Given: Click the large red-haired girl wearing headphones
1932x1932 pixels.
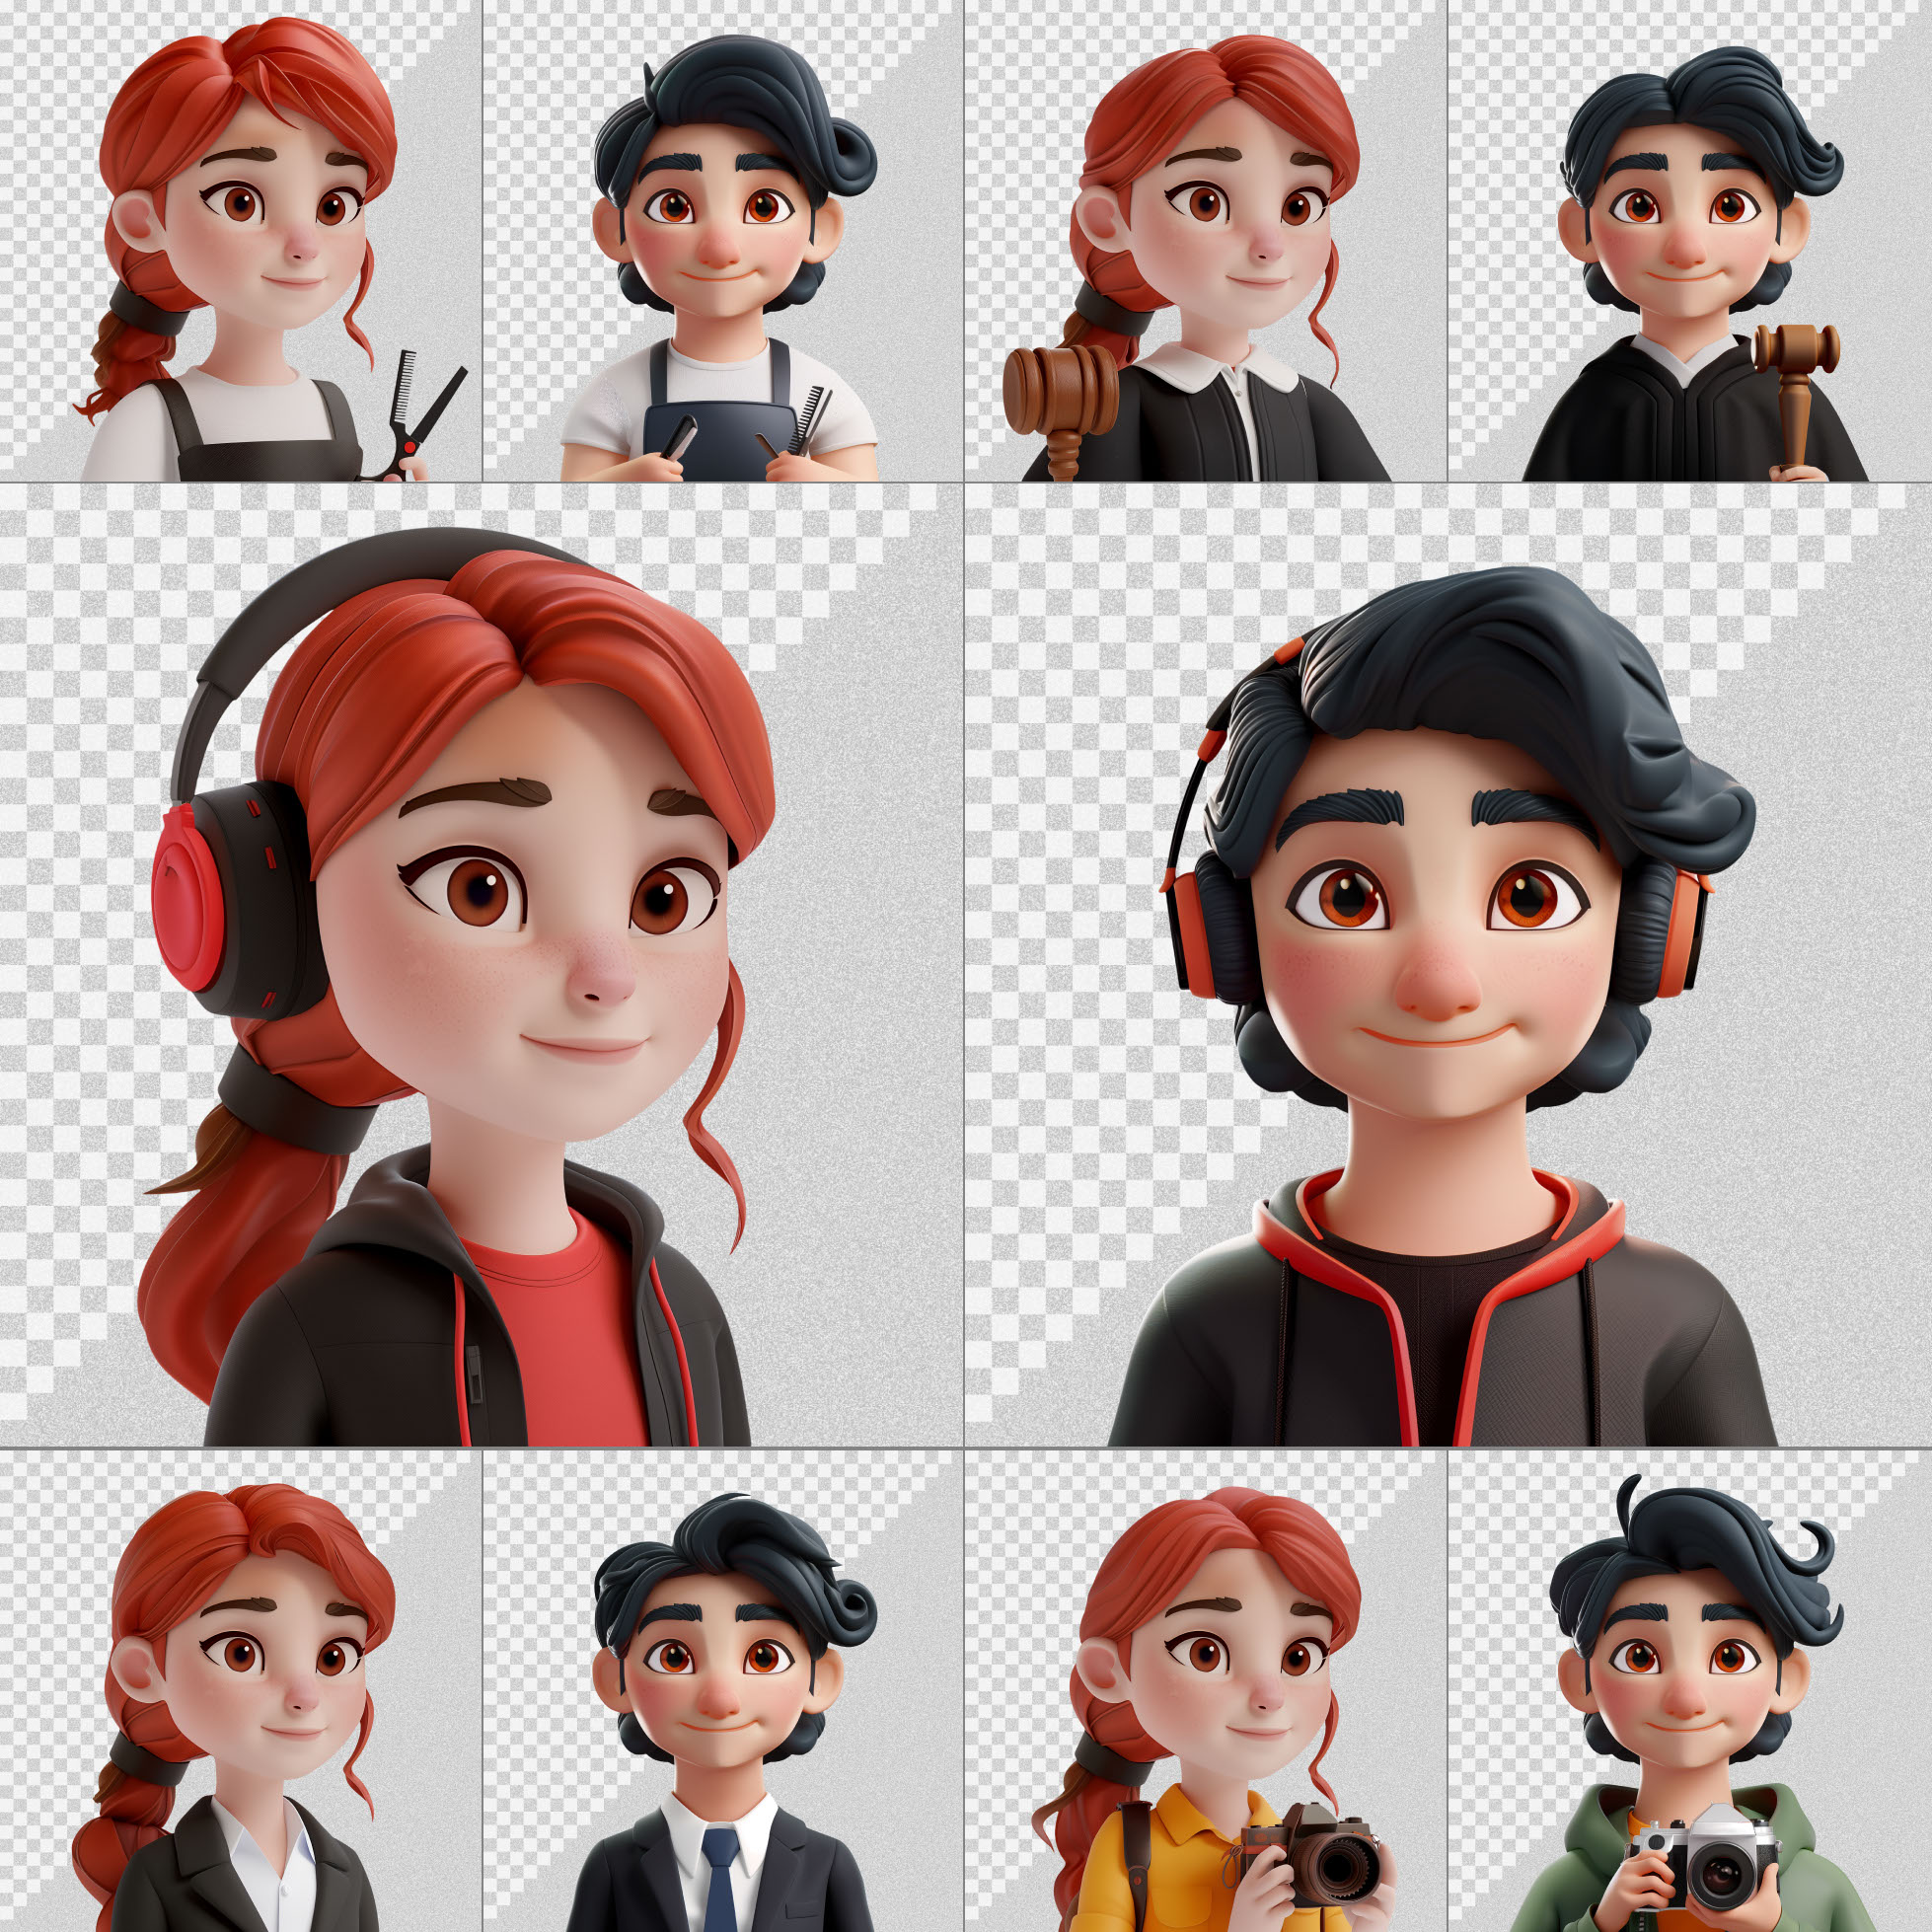Looking at the screenshot, I should coord(480,960).
